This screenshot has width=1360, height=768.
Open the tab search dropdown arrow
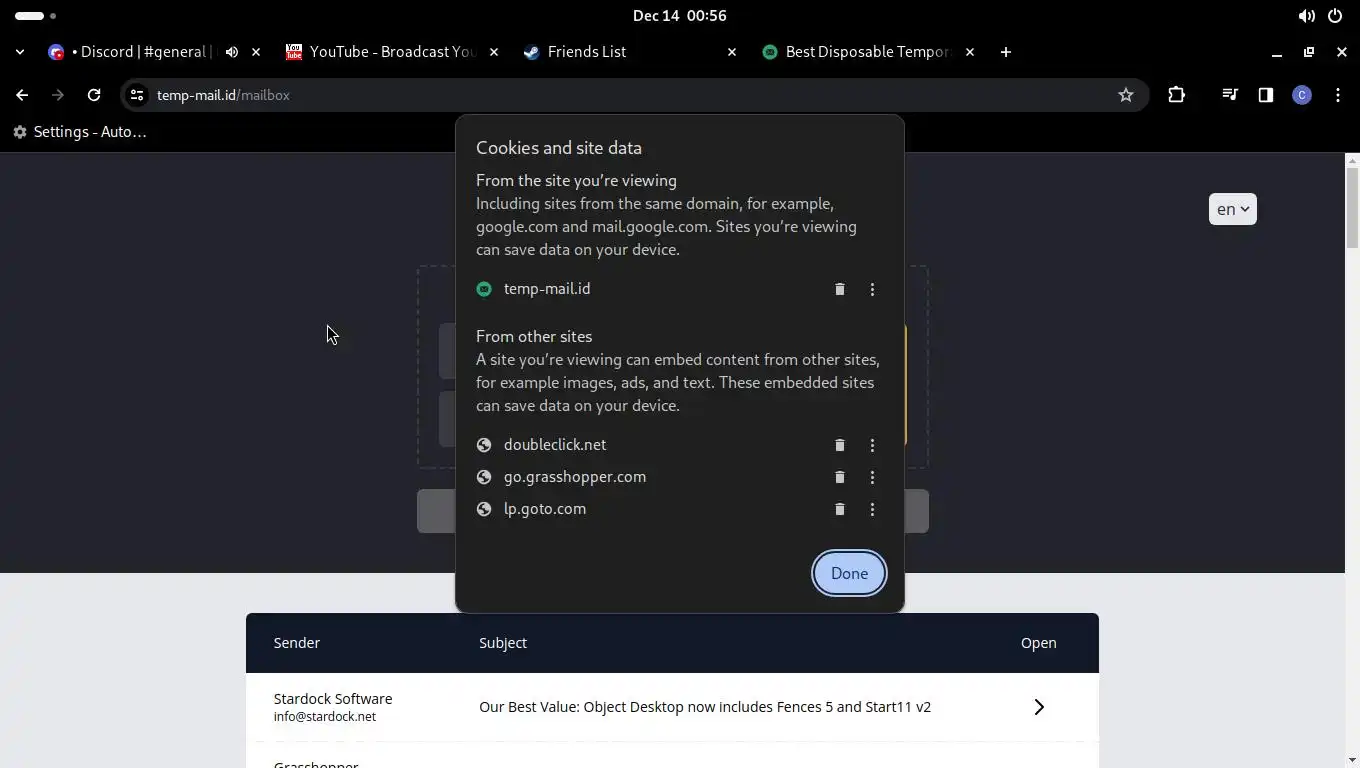click(x=20, y=52)
